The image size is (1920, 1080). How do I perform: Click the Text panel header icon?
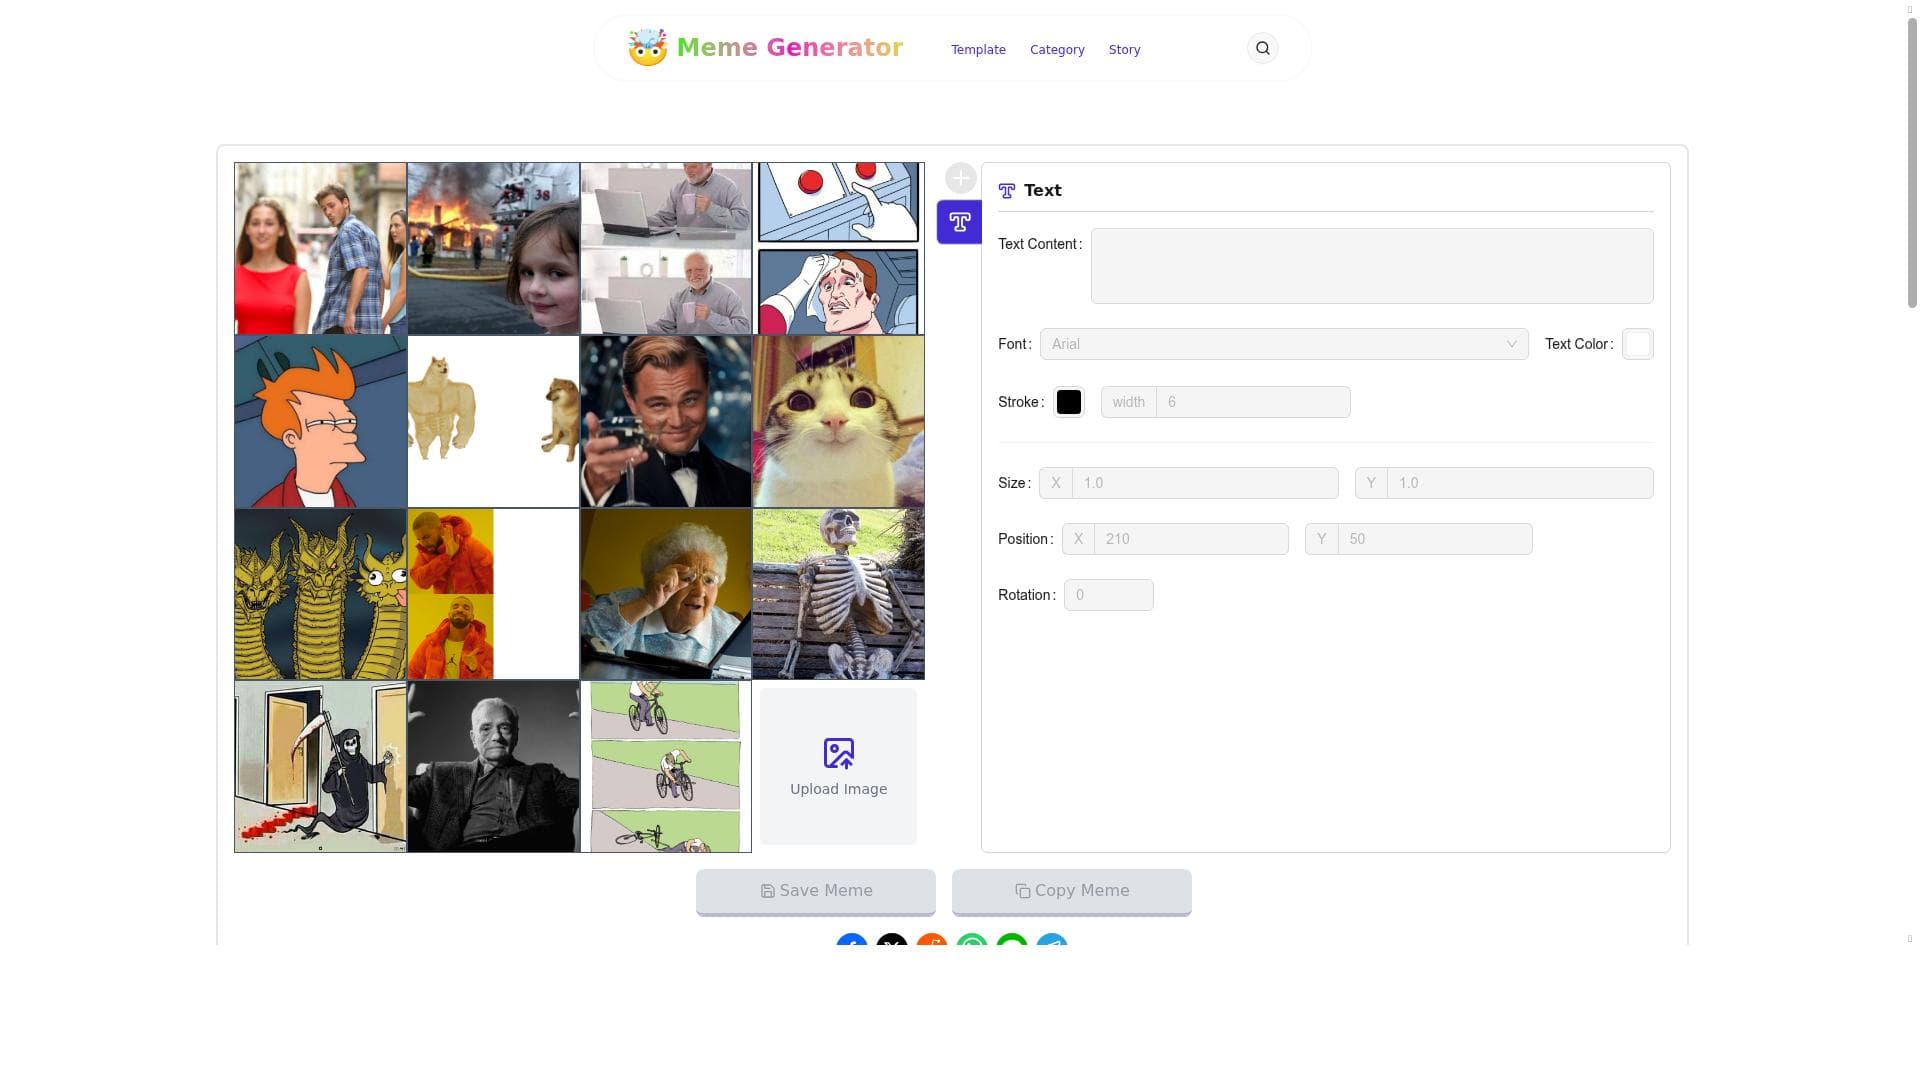click(x=1006, y=191)
